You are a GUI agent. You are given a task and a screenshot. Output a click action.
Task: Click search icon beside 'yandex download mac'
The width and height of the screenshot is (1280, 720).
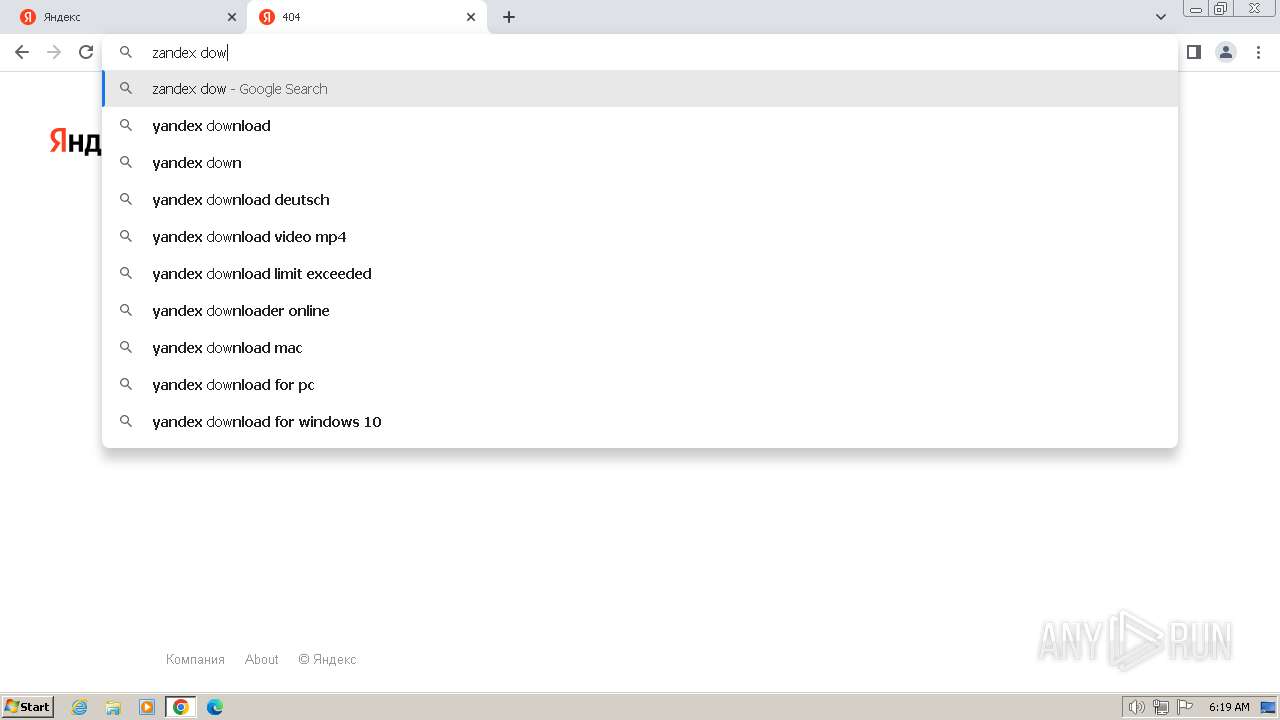pos(126,347)
